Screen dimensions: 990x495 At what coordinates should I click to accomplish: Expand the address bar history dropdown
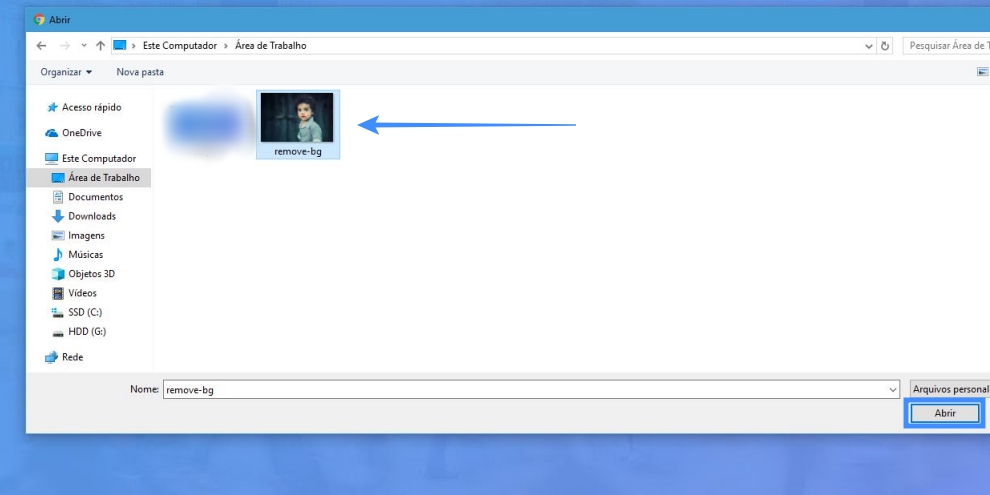pyautogui.click(x=868, y=46)
